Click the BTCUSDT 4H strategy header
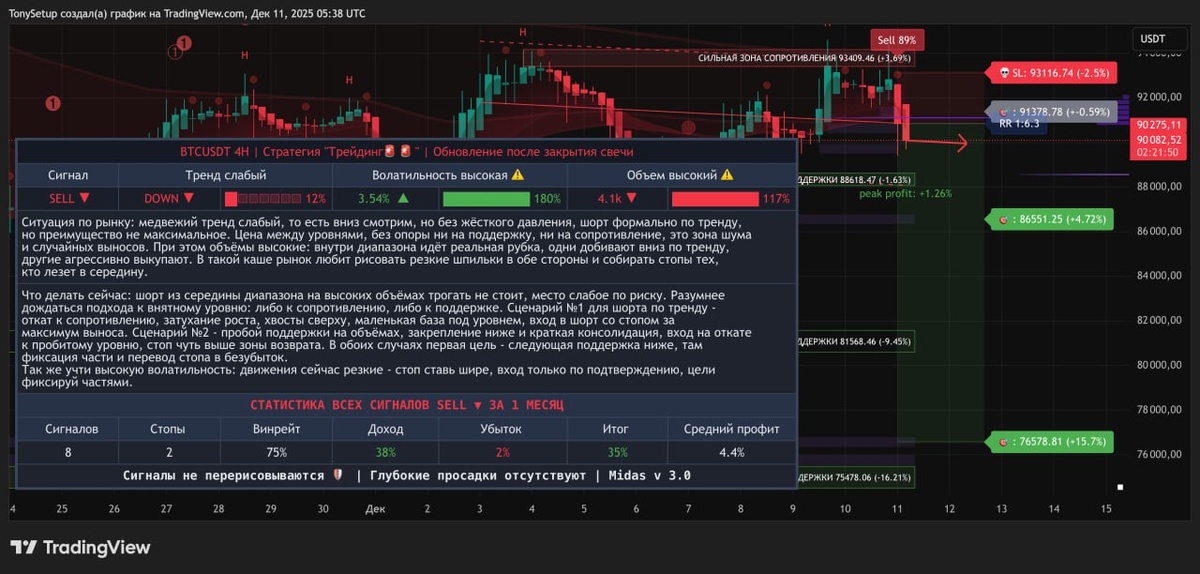Image resolution: width=1200 pixels, height=574 pixels. pyautogui.click(x=406, y=152)
